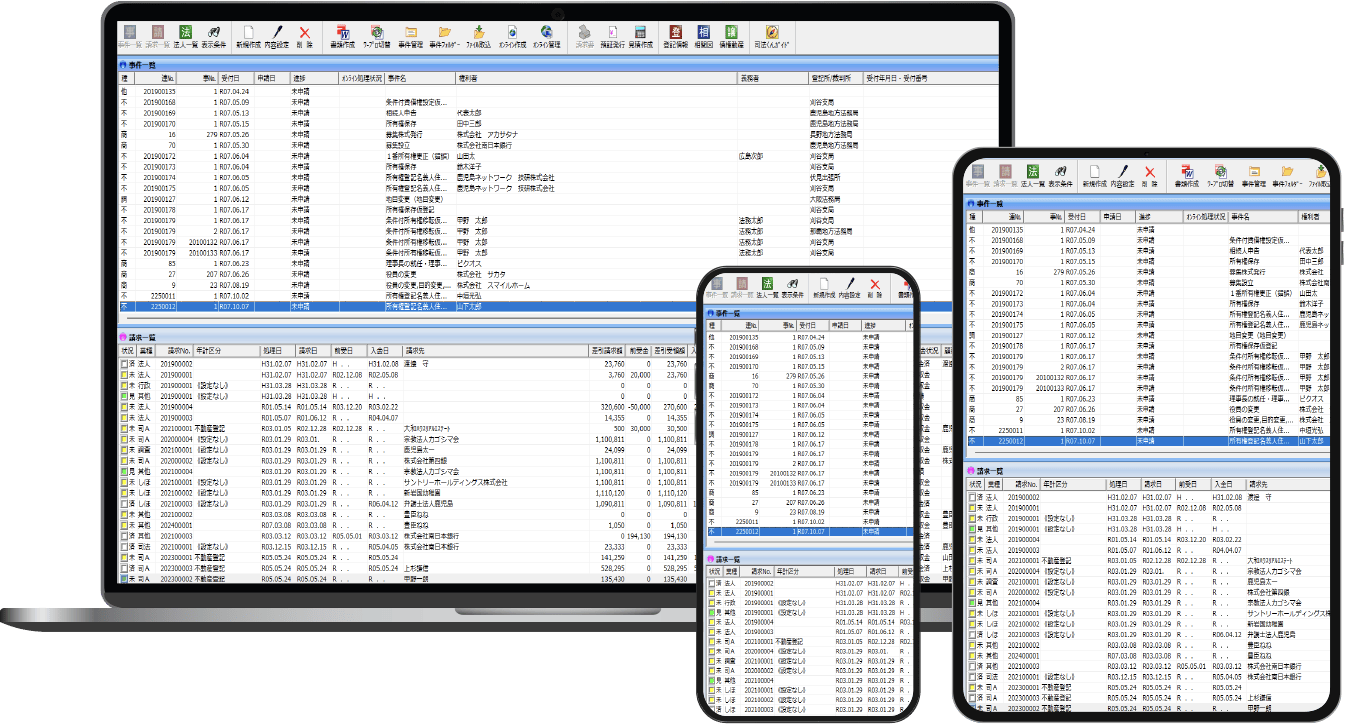The height and width of the screenshot is (724, 1345).
Task: Click 事件一覧 toolbar icon on the laptop
Action: (130, 37)
